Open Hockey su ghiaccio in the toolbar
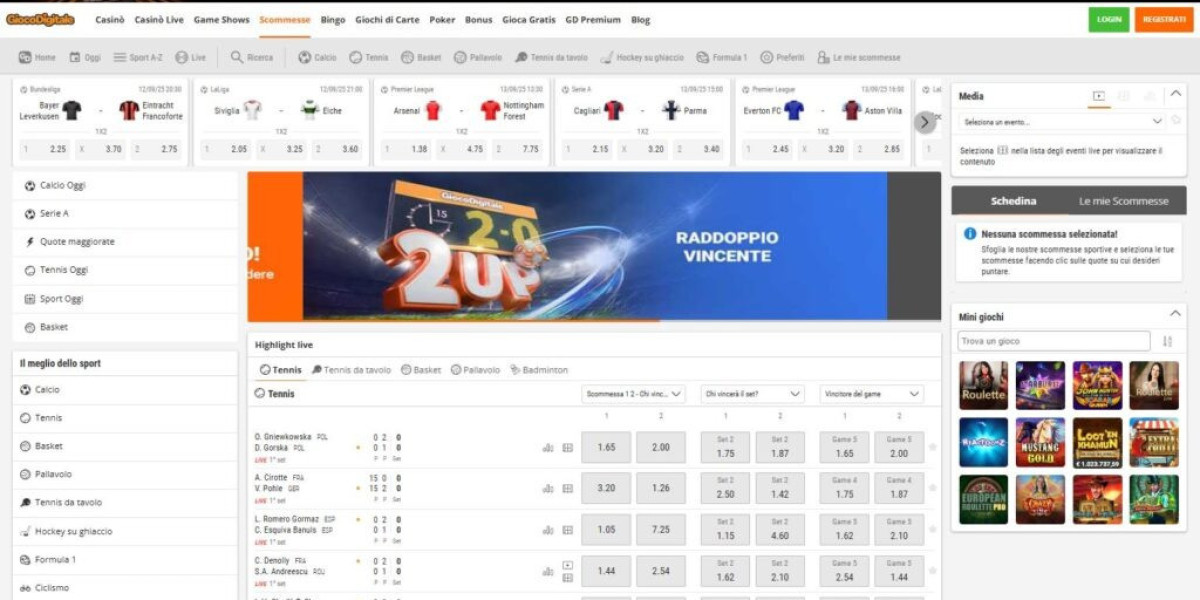The width and height of the screenshot is (1200, 600). (x=643, y=57)
